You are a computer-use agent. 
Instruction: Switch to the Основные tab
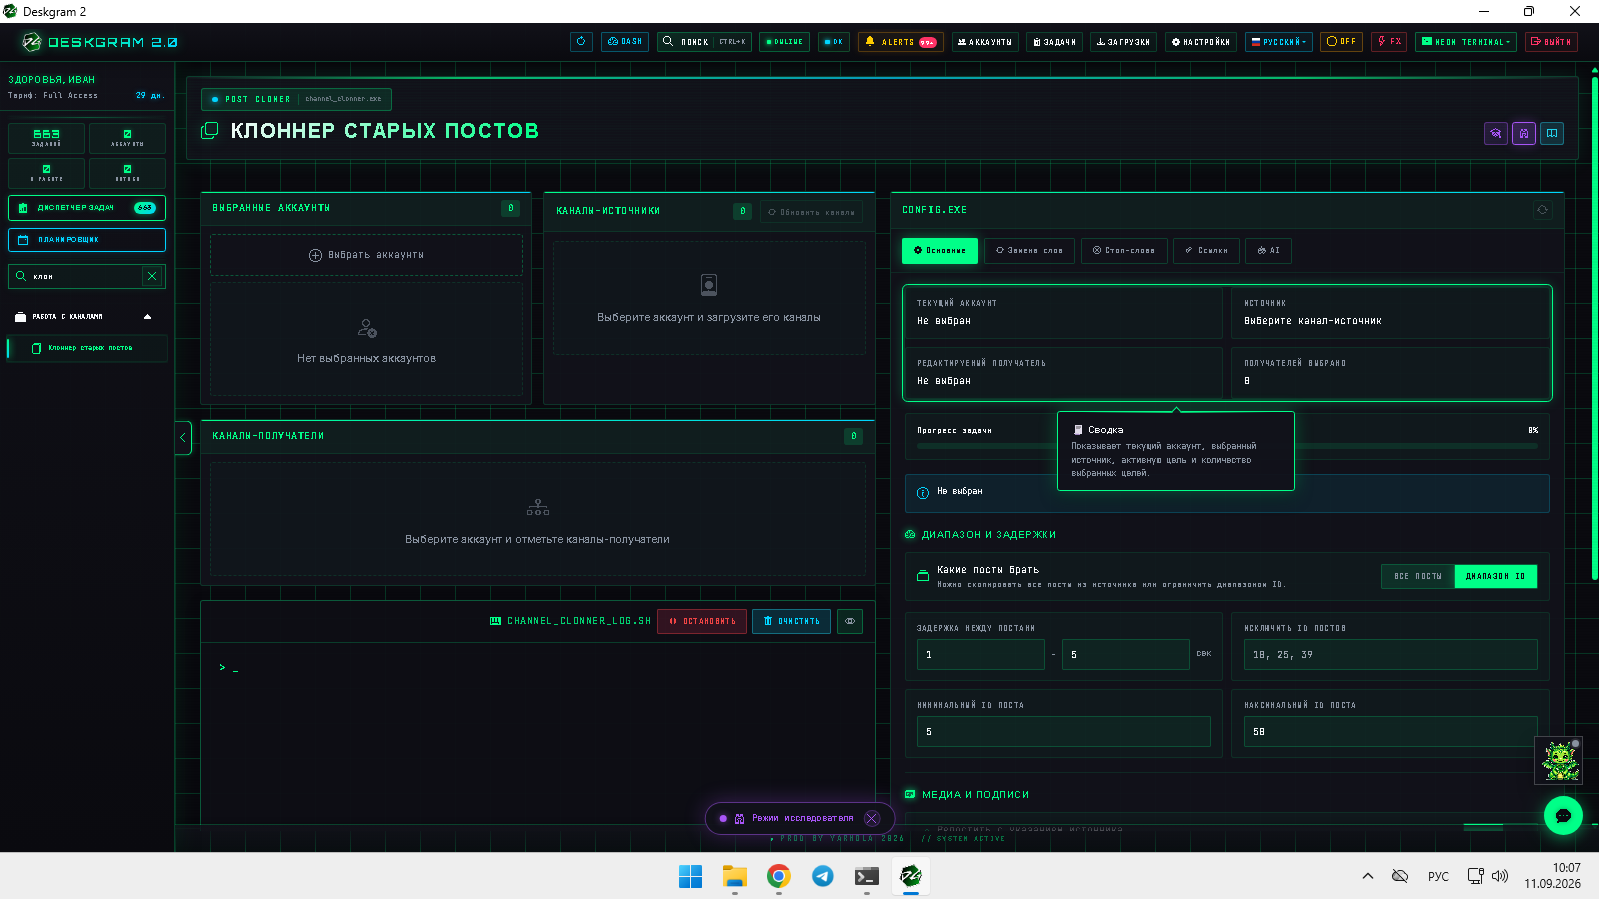point(940,251)
